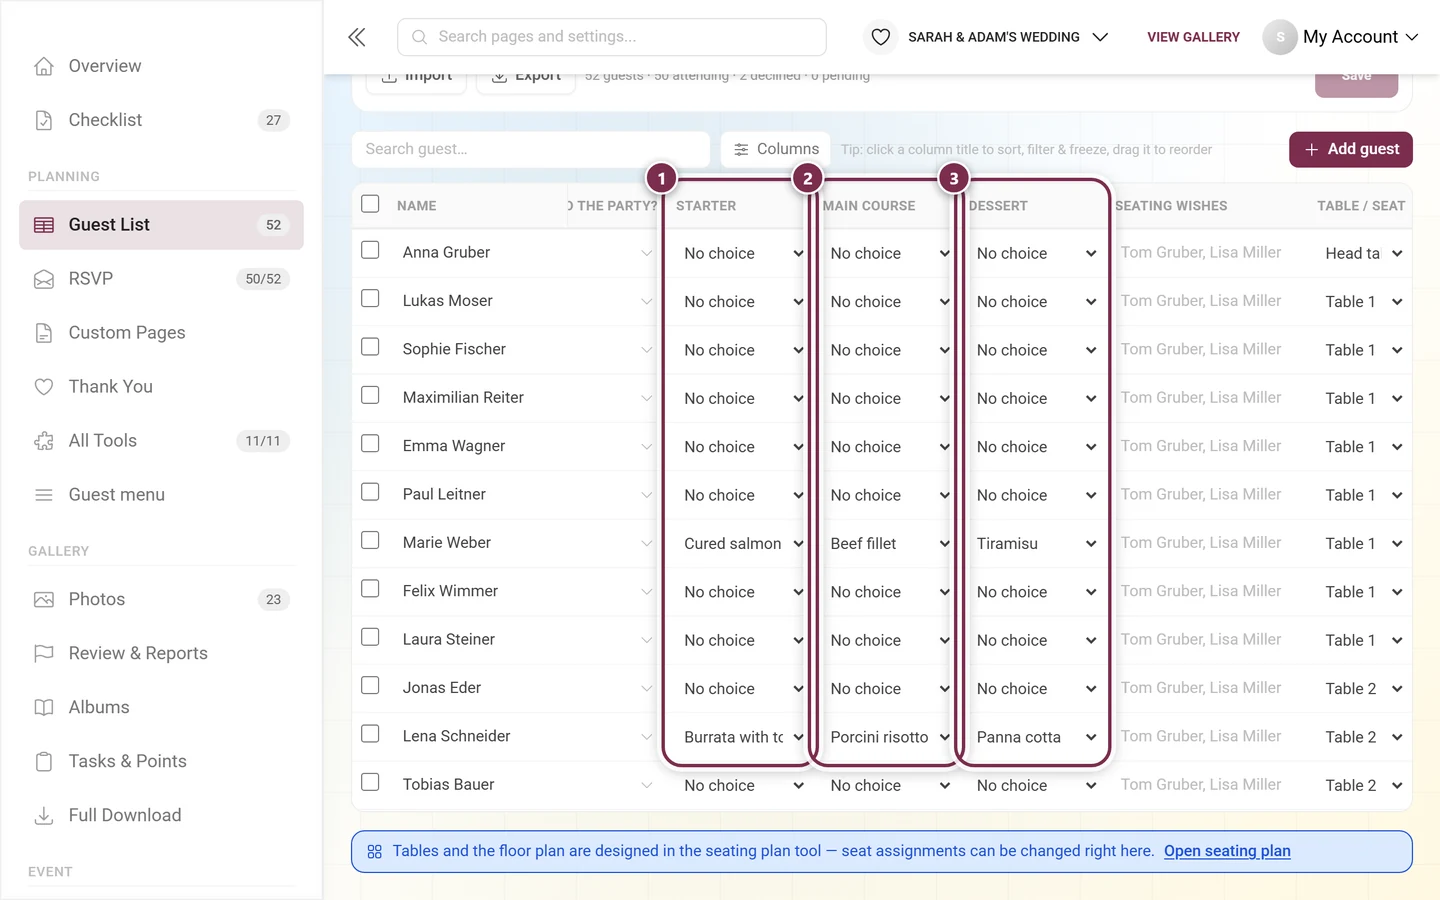Click the Tasks & Points clipboard icon
1440x900 pixels.
44,762
